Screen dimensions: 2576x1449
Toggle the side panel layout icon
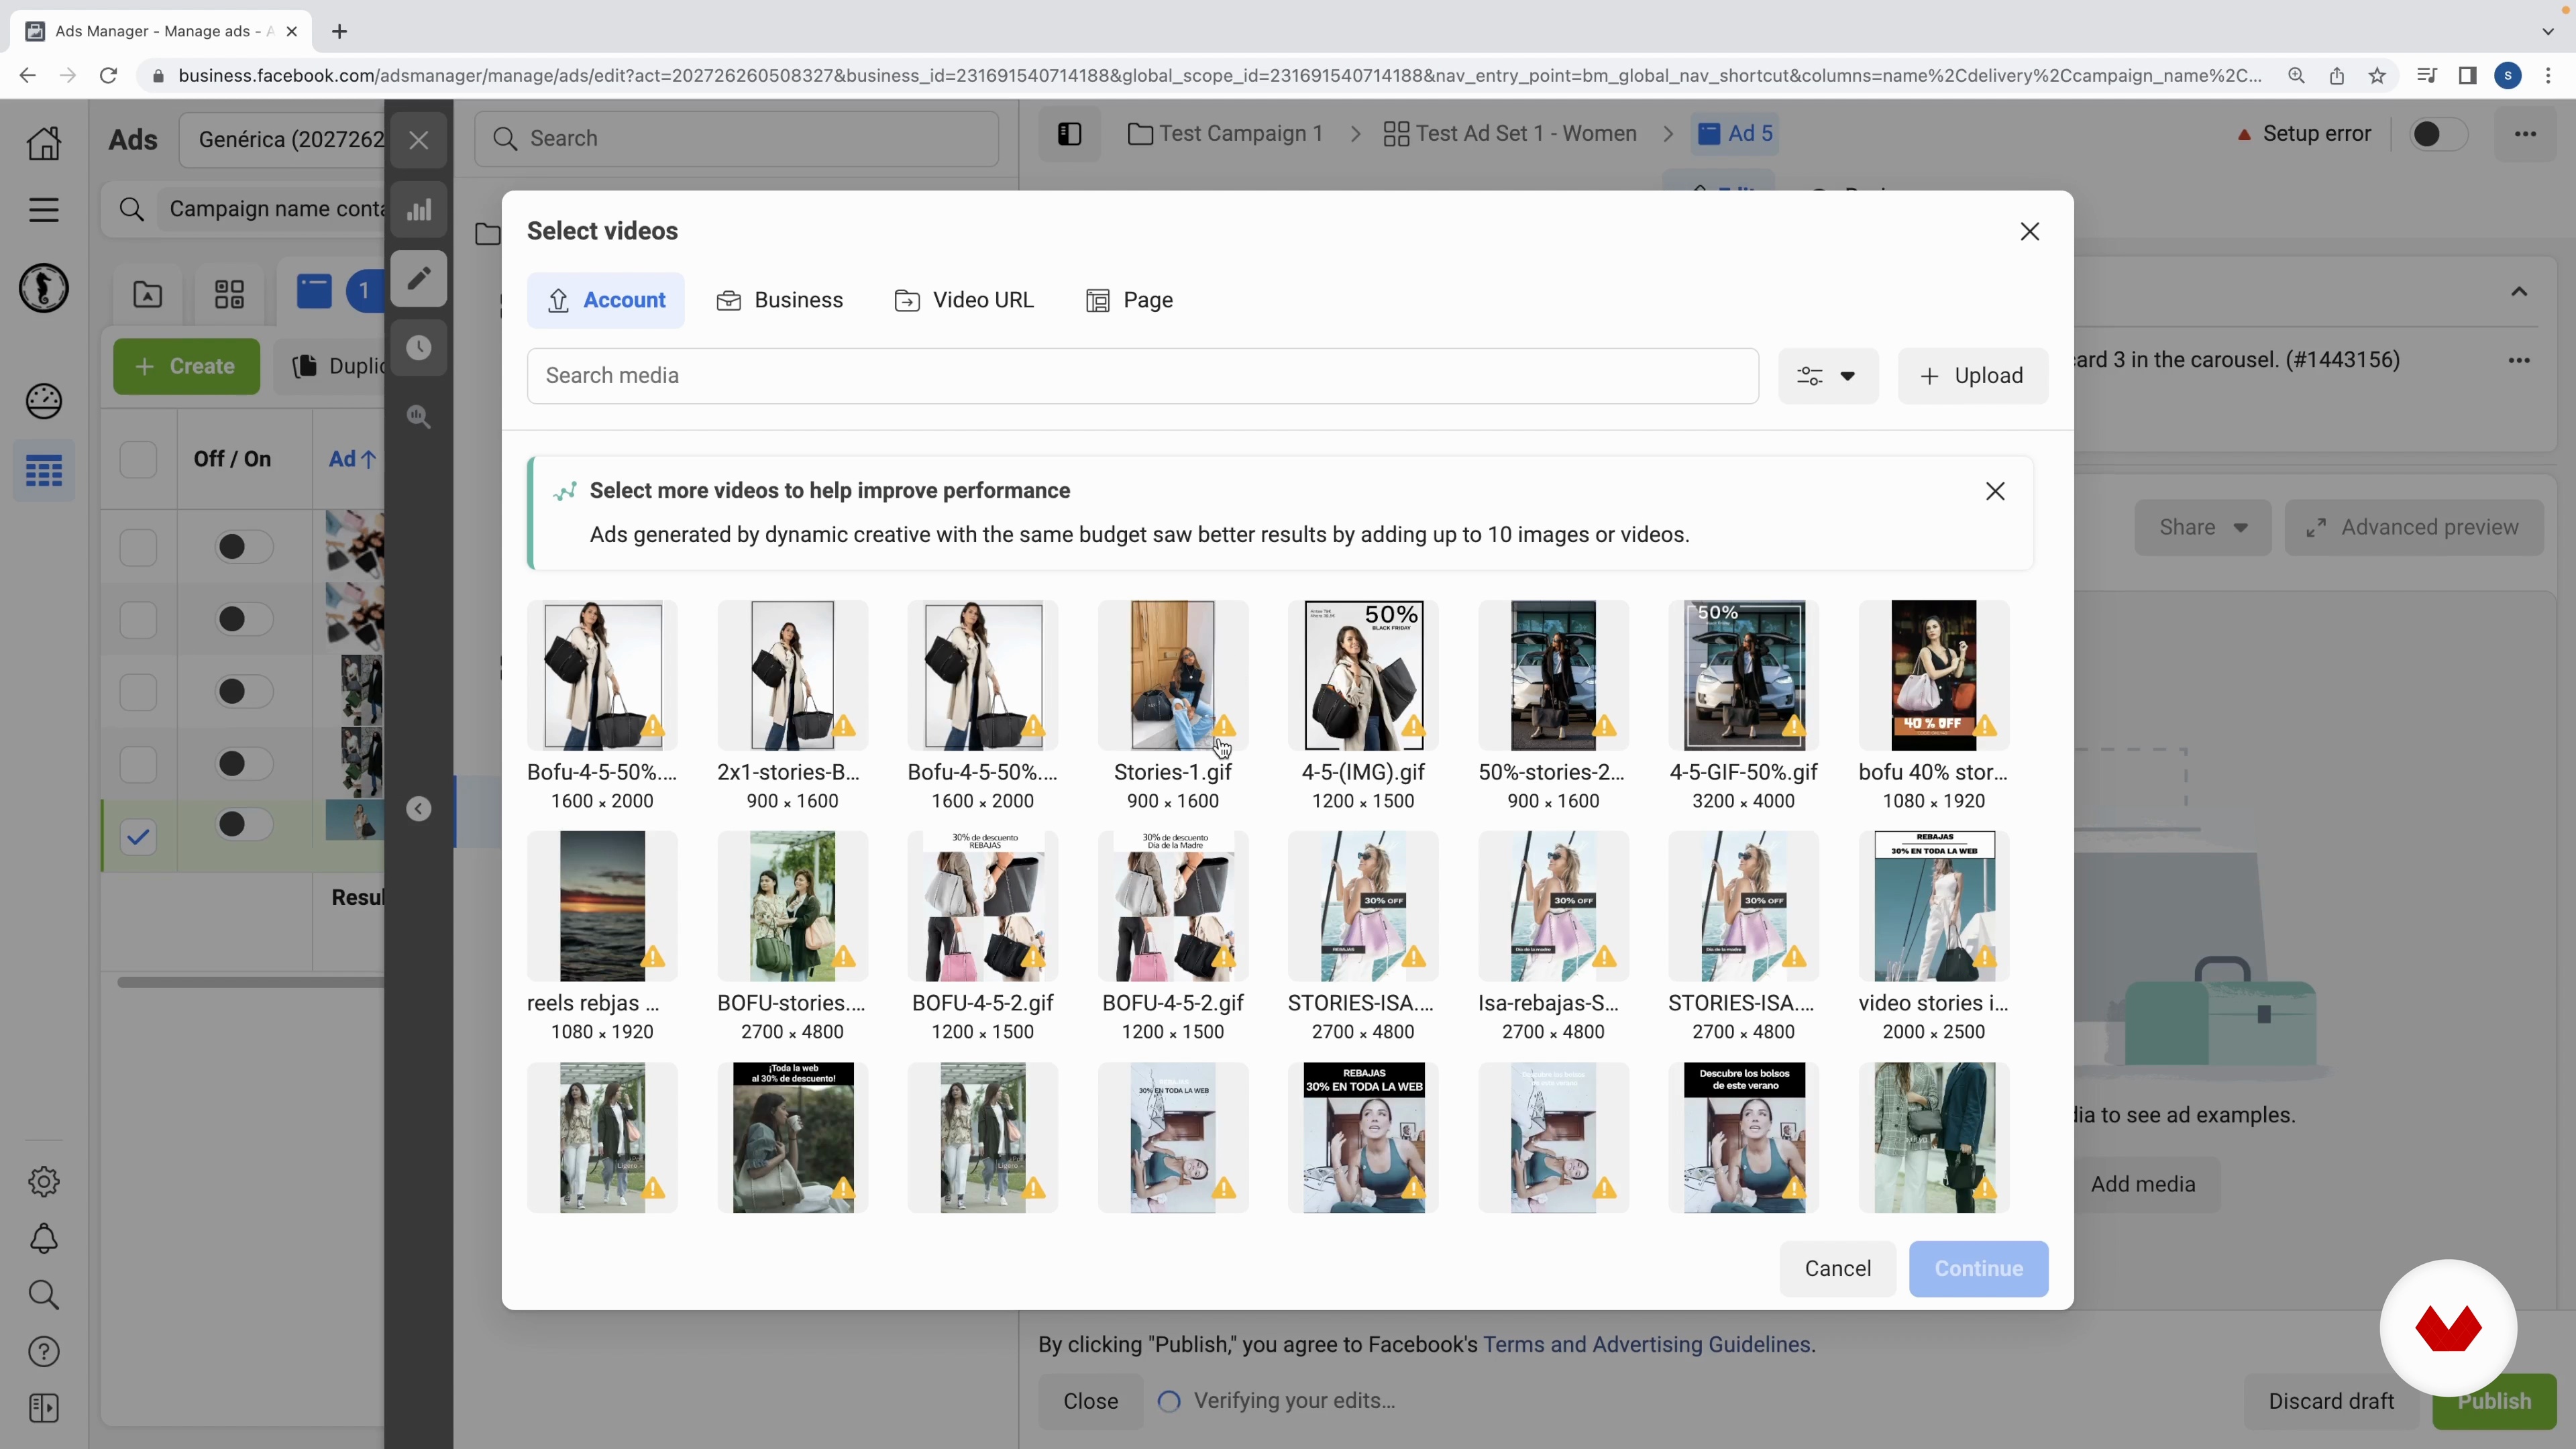(x=1069, y=134)
